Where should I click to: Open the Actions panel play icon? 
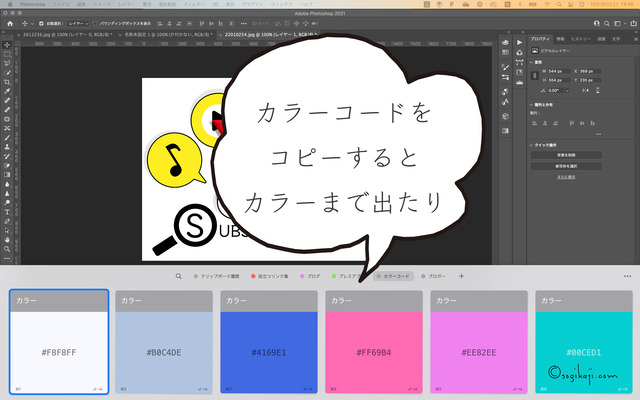pos(519,42)
